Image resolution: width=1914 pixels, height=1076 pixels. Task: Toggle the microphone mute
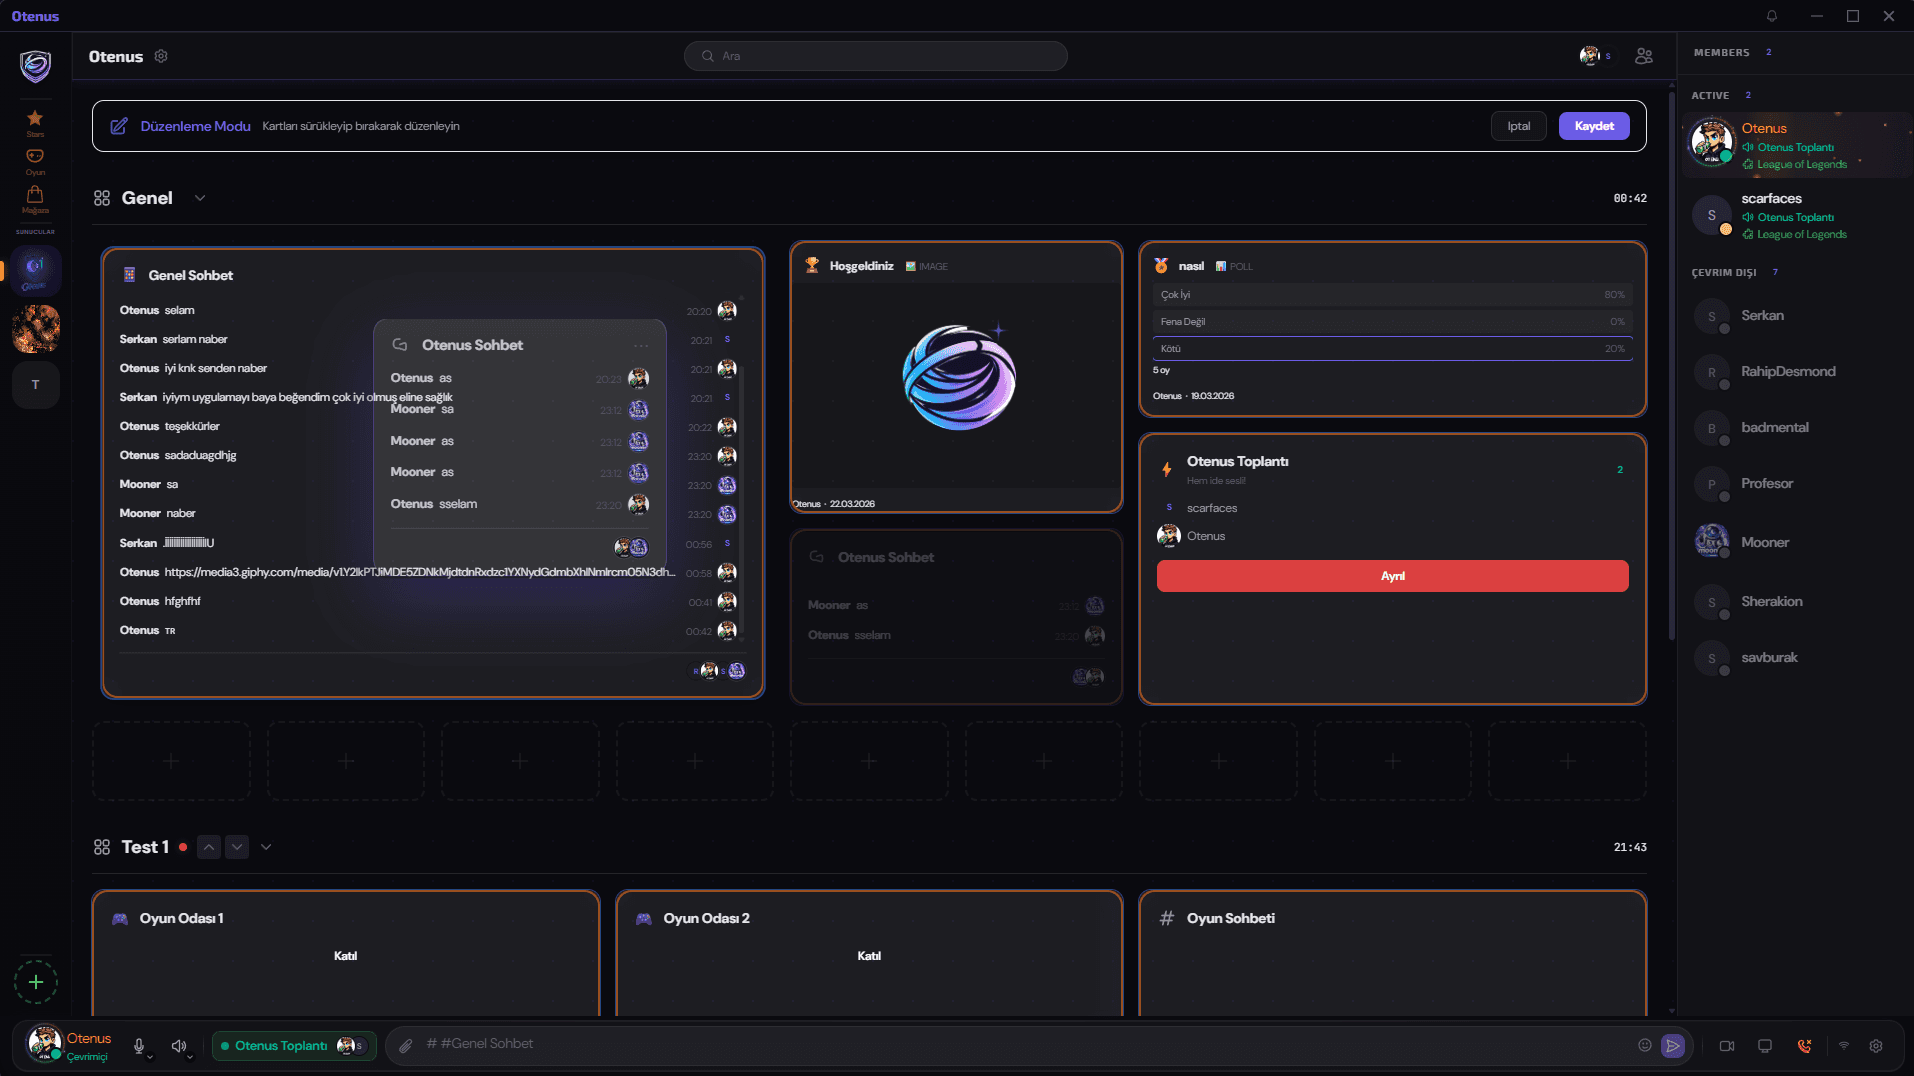[139, 1046]
